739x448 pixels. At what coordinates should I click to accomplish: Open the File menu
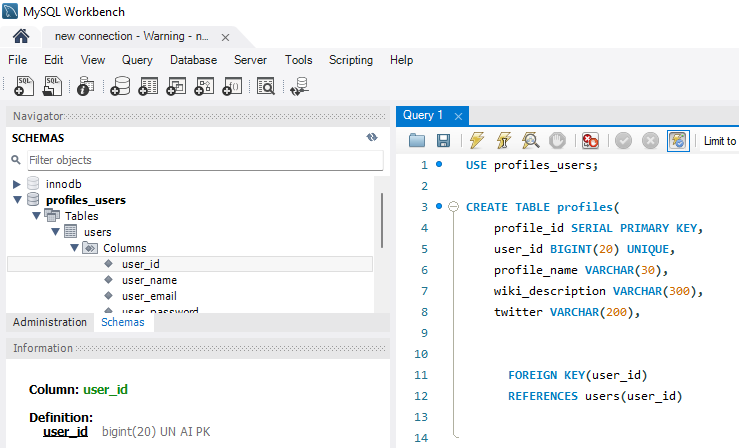pos(17,60)
